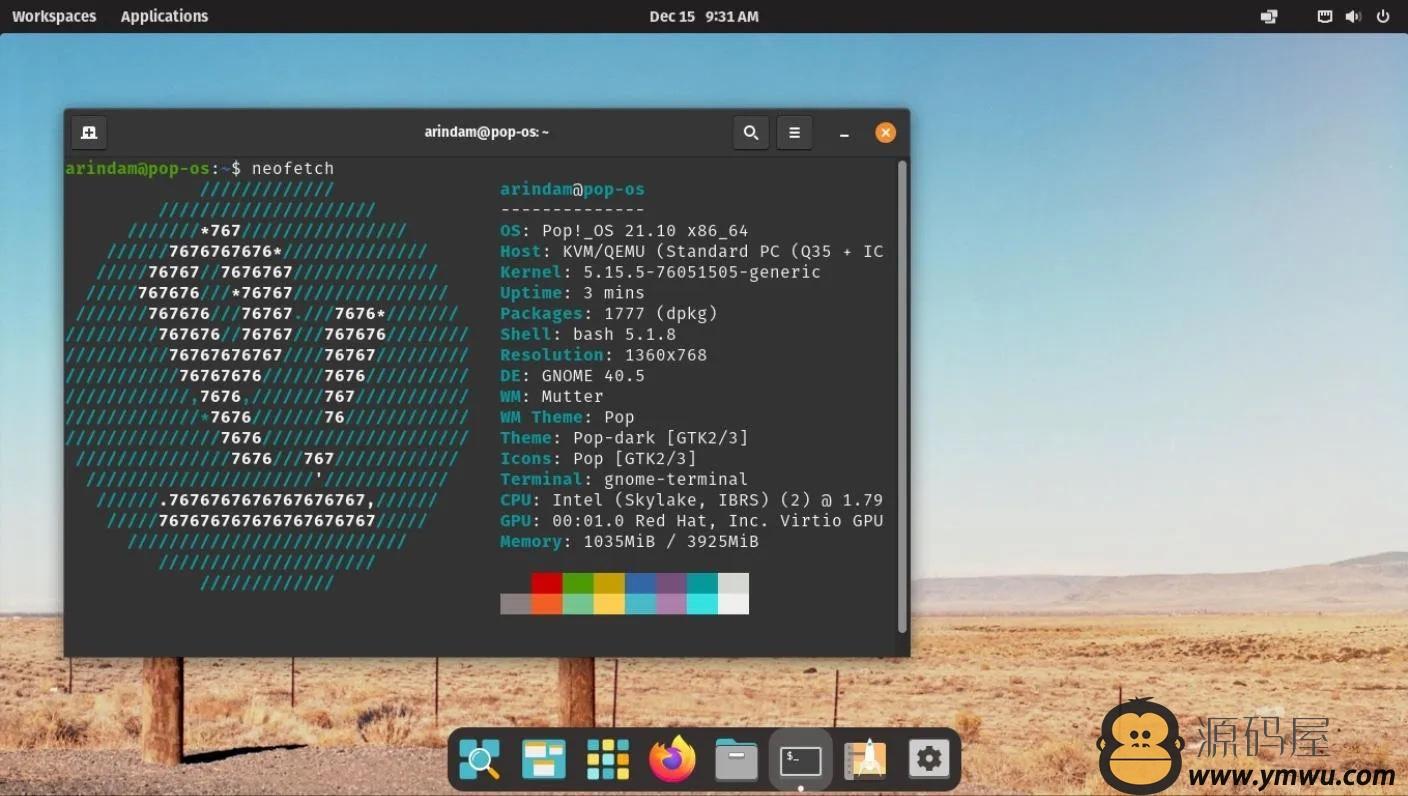Click the 'Host: KVM/QEMU' line

click(692, 251)
